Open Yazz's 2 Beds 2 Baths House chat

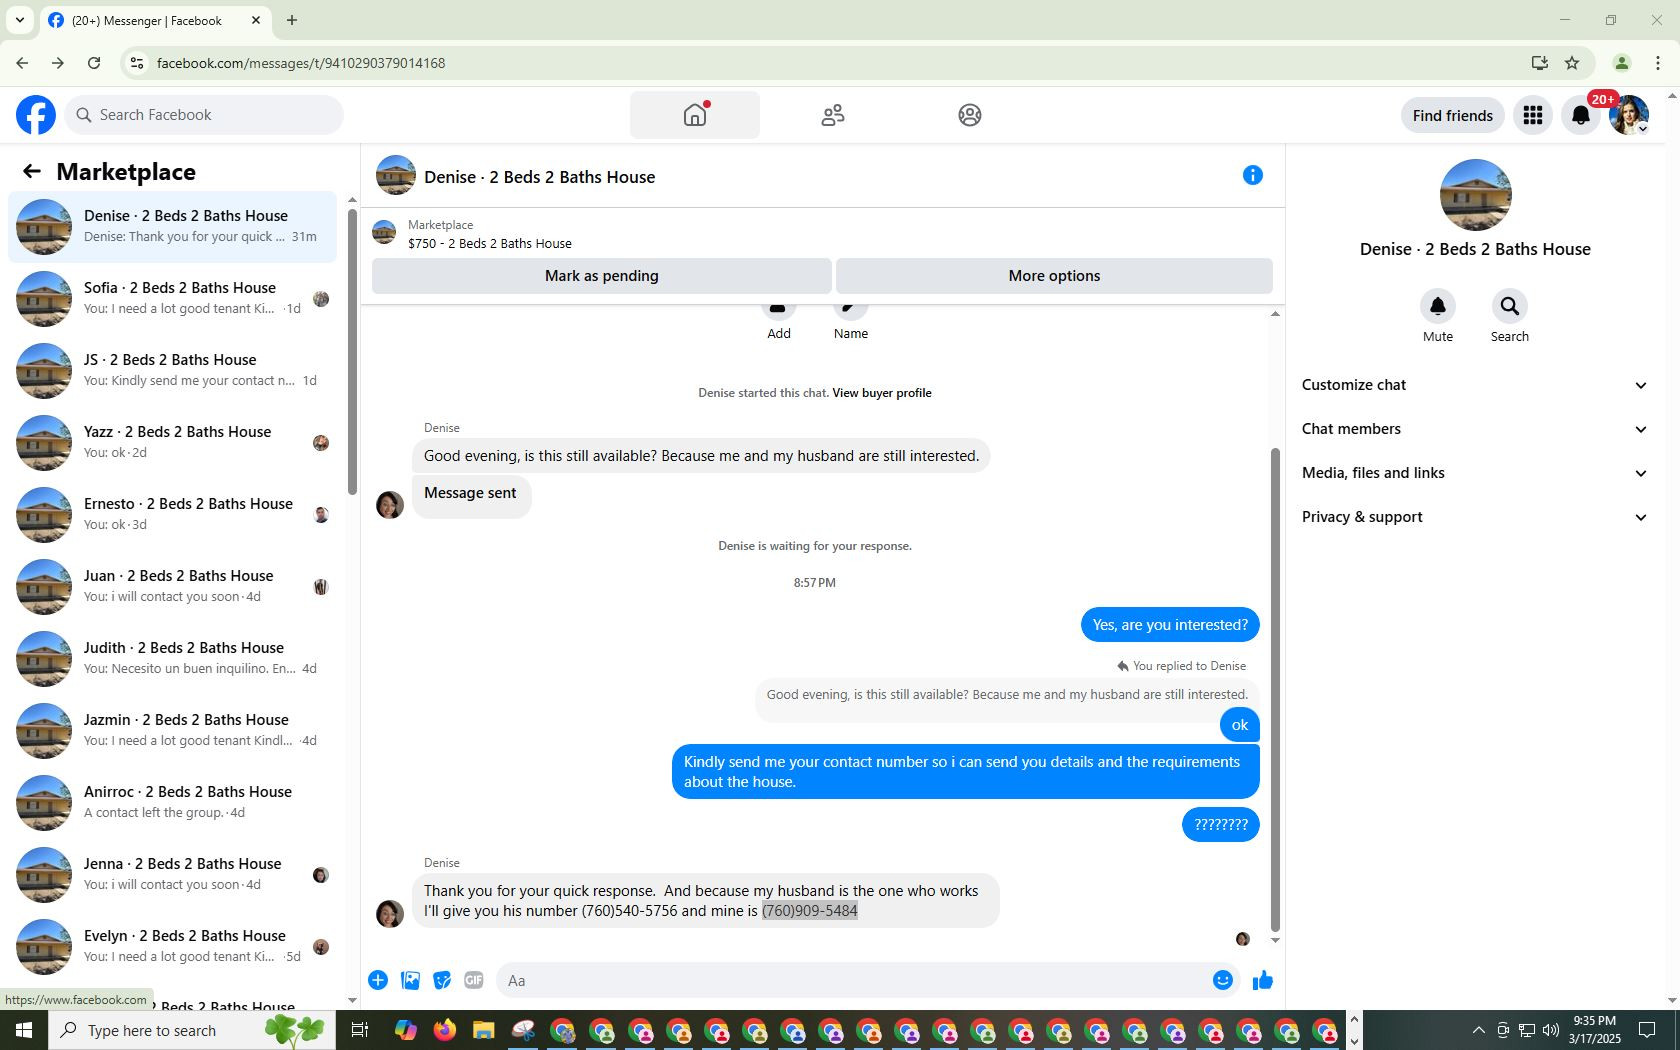(173, 443)
